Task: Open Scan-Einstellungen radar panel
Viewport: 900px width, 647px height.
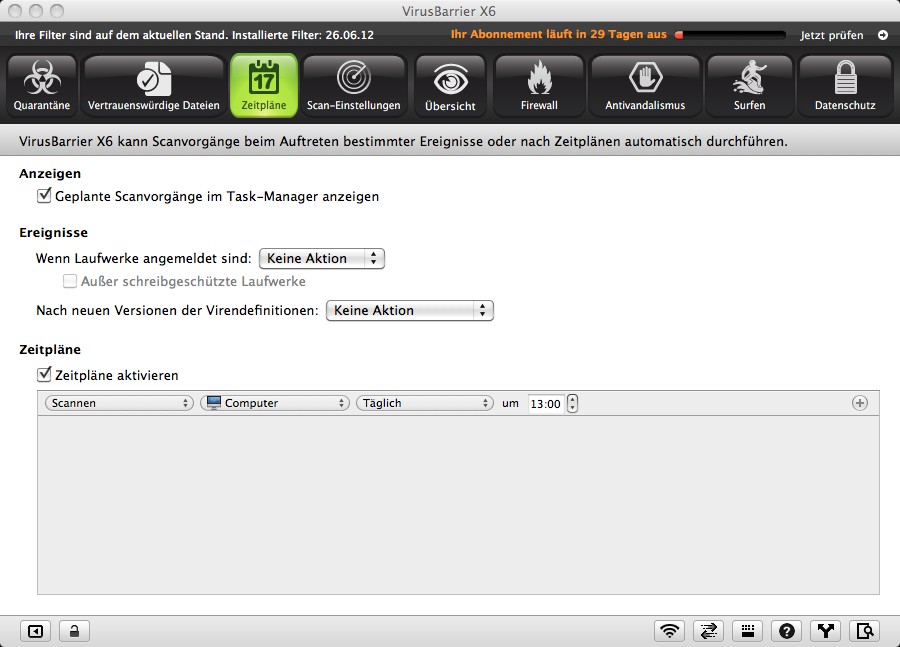Action: 354,86
